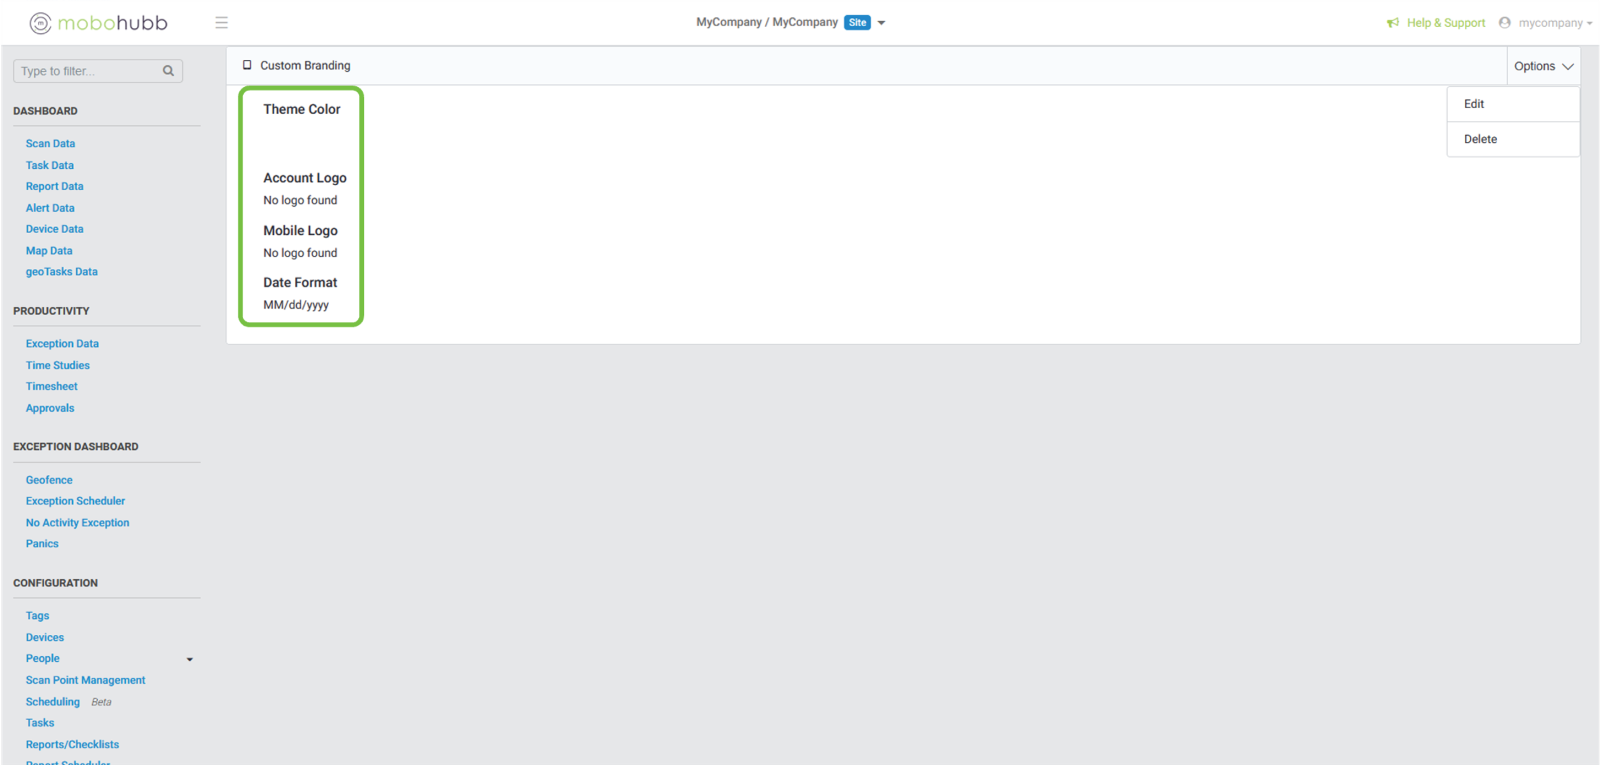This screenshot has height=765, width=1600.
Task: Open the Geofence page
Action: (49, 480)
